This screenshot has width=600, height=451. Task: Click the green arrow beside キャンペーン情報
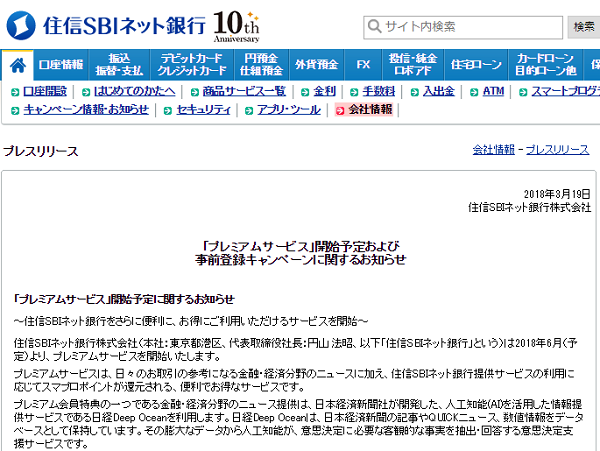pyautogui.click(x=15, y=111)
